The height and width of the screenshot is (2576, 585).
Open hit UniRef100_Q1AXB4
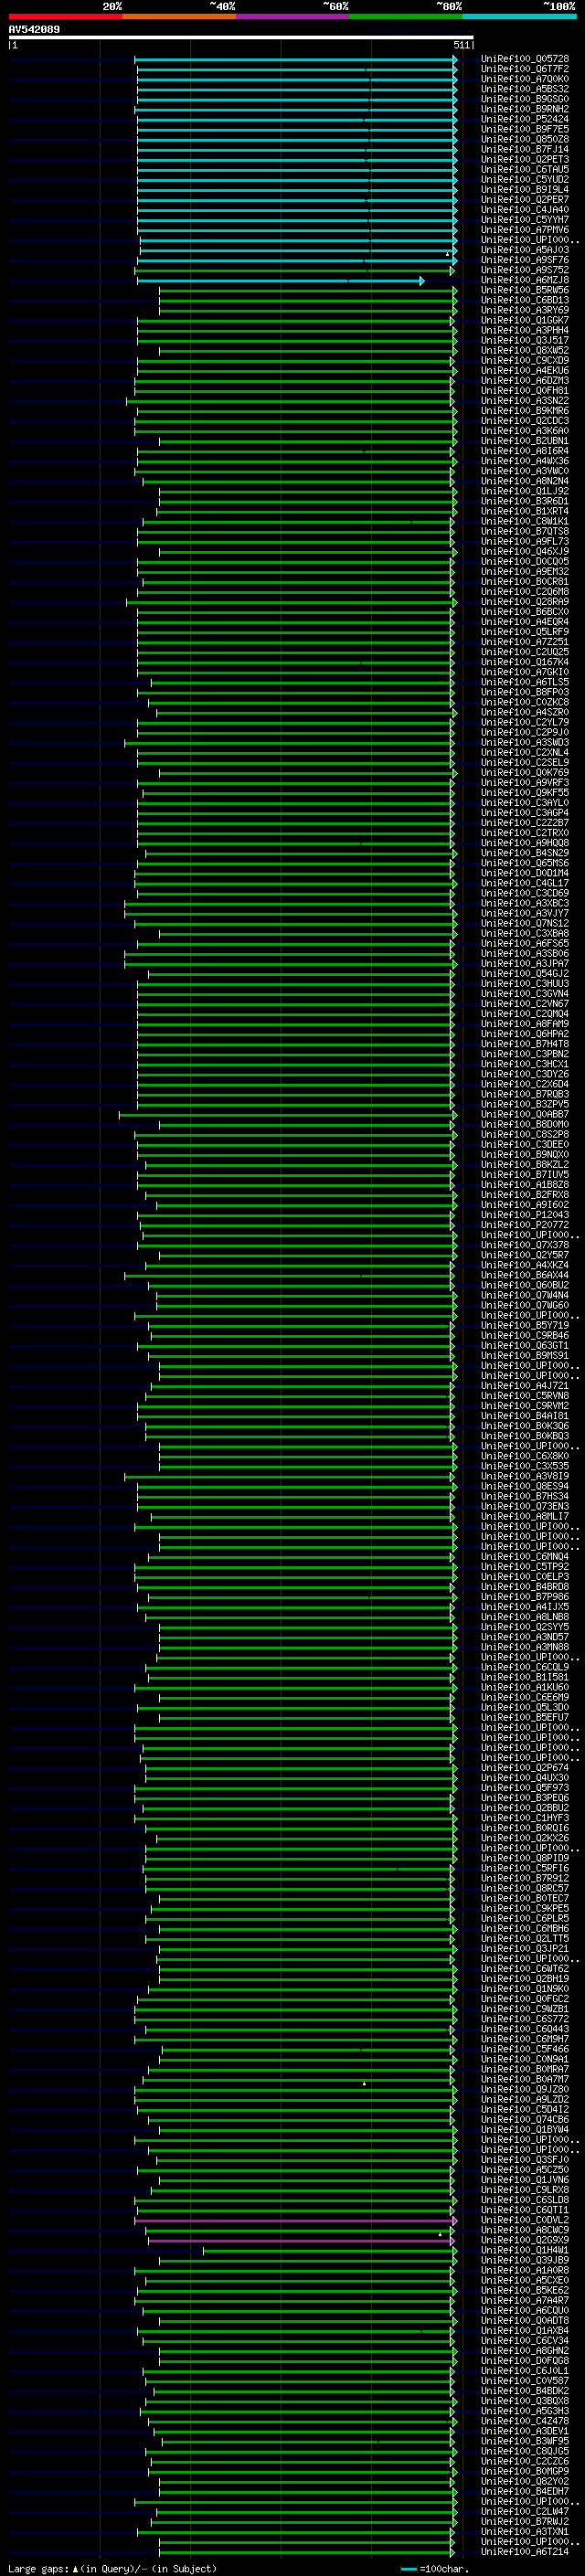coord(525,2330)
